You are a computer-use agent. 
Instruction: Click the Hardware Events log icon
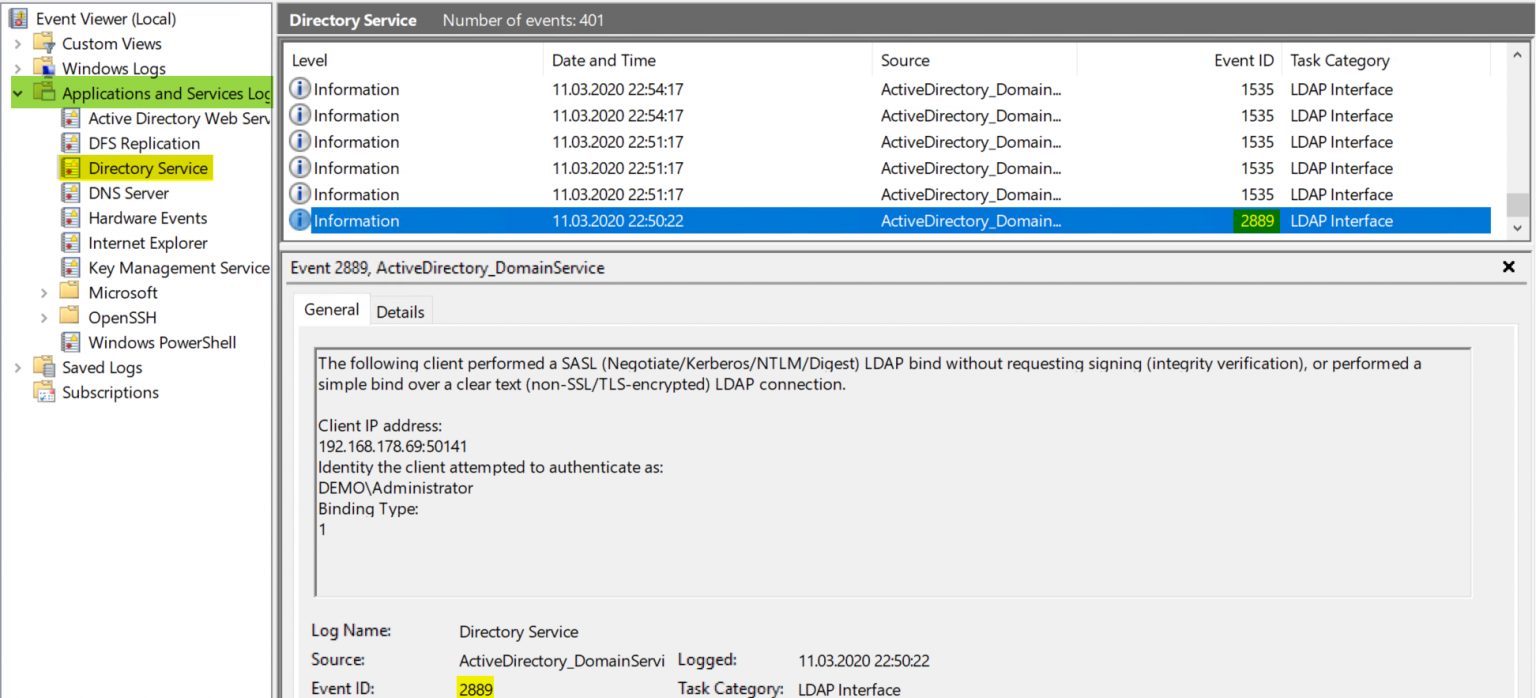click(x=70, y=218)
